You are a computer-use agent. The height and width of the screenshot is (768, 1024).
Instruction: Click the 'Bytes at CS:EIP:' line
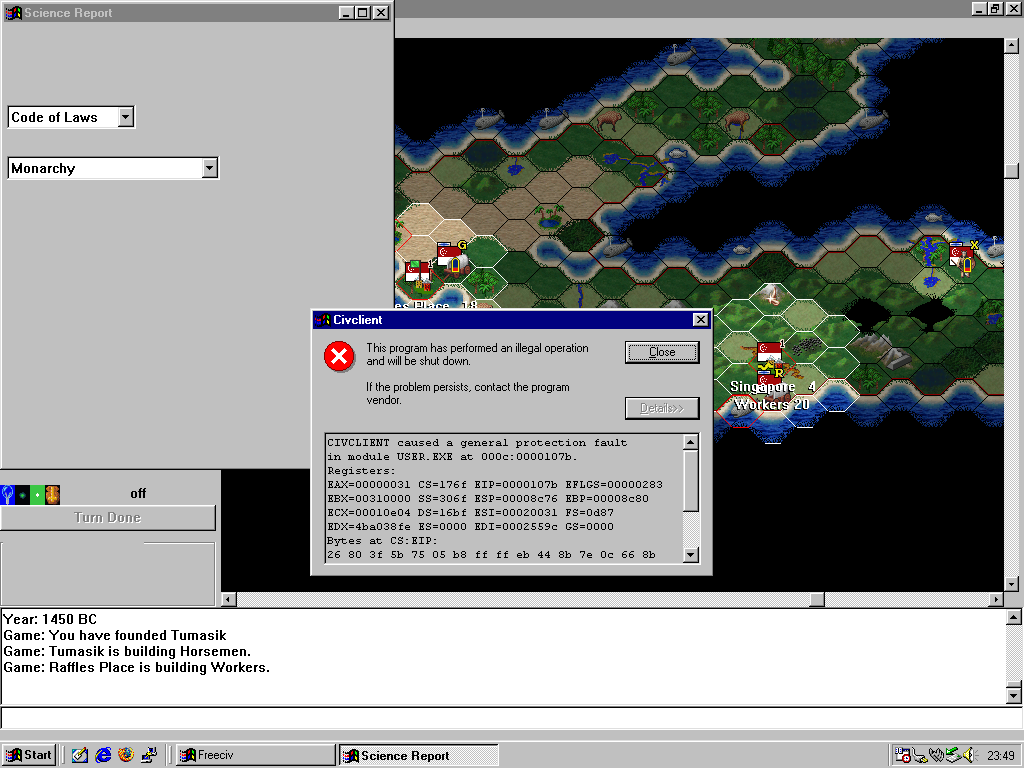382,541
